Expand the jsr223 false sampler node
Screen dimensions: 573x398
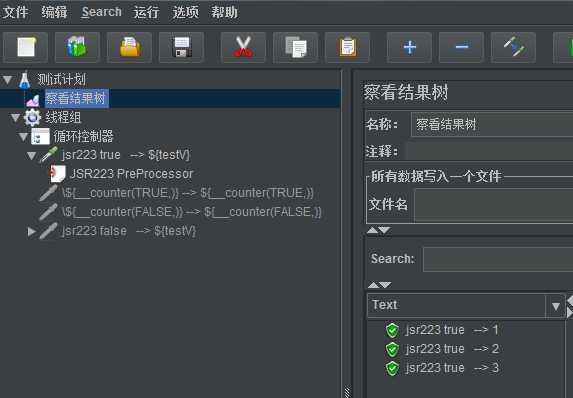coord(32,231)
